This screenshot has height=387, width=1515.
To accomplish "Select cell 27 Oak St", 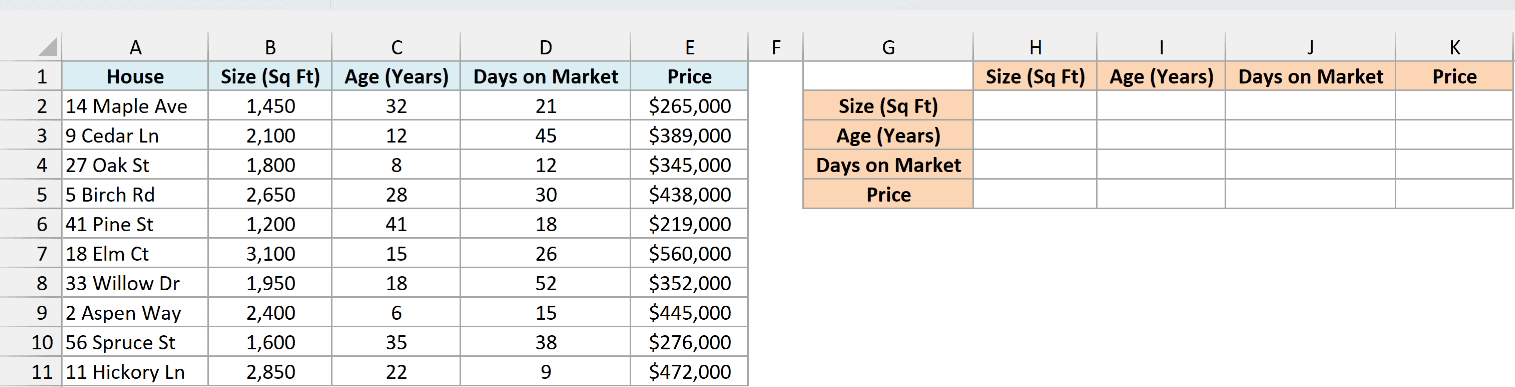I will point(135,165).
